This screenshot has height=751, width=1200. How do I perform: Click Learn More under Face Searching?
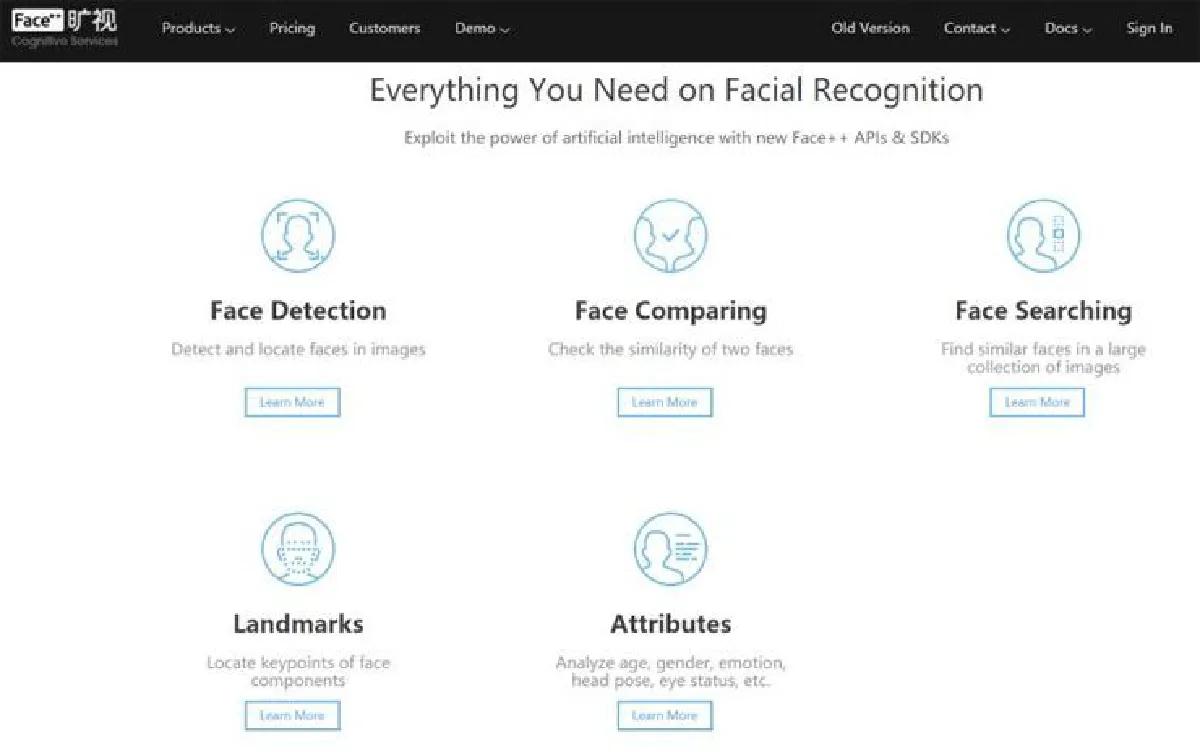(x=1037, y=402)
